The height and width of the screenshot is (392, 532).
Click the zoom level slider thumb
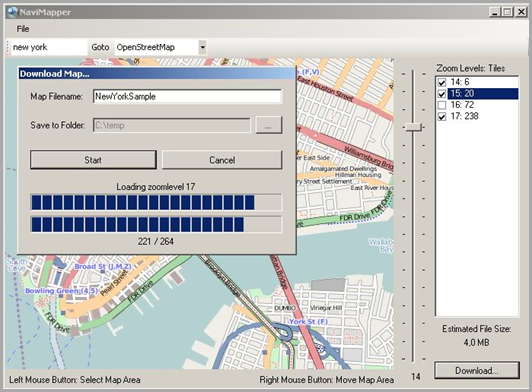(414, 127)
